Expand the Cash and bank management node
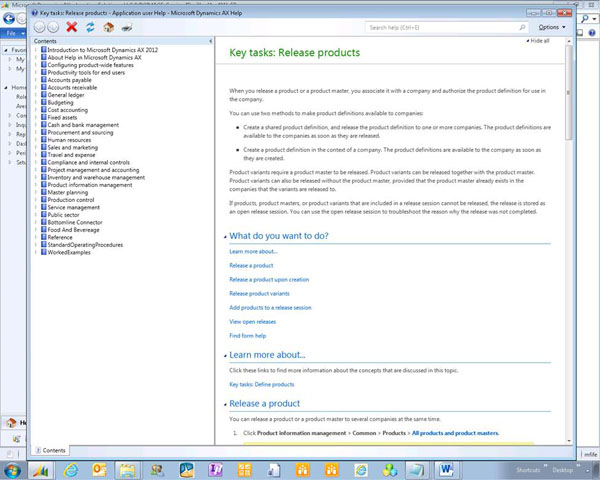This screenshot has height=480, width=600. [x=36, y=125]
